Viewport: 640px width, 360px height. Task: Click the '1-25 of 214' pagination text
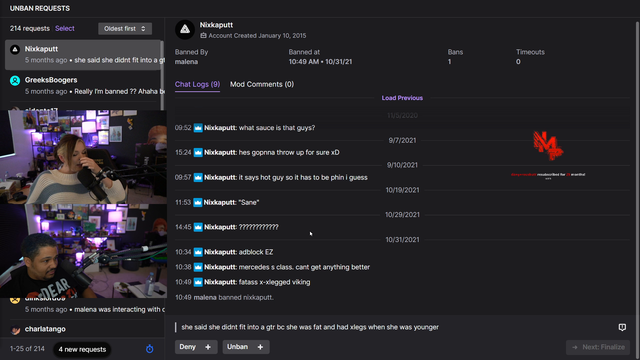27,349
